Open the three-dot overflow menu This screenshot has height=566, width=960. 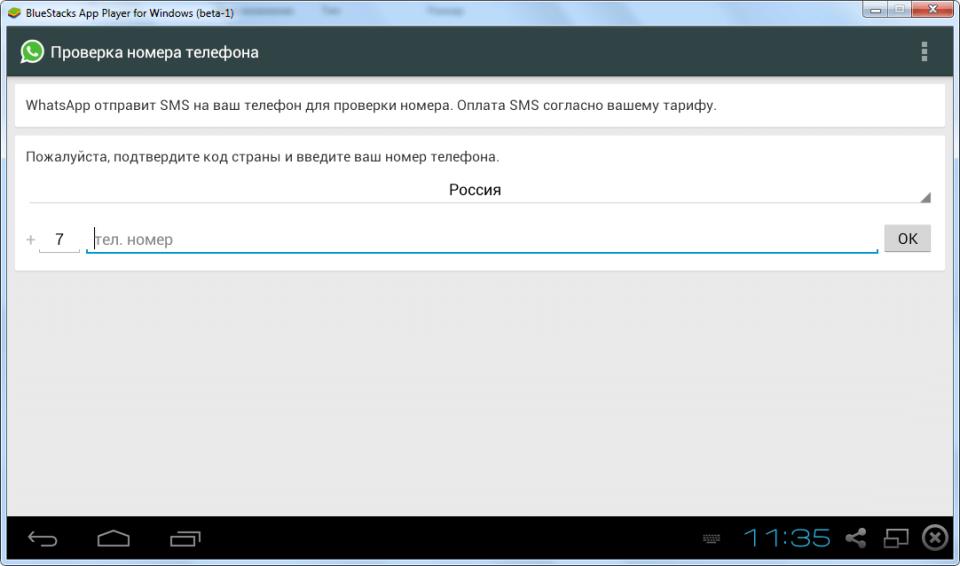[924, 52]
